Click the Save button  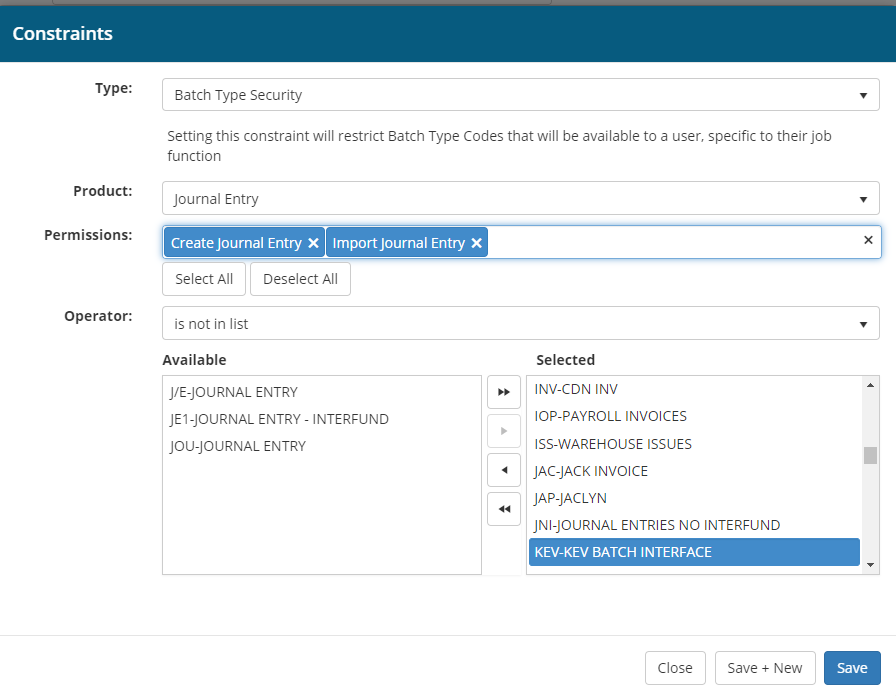pyautogui.click(x=852, y=668)
